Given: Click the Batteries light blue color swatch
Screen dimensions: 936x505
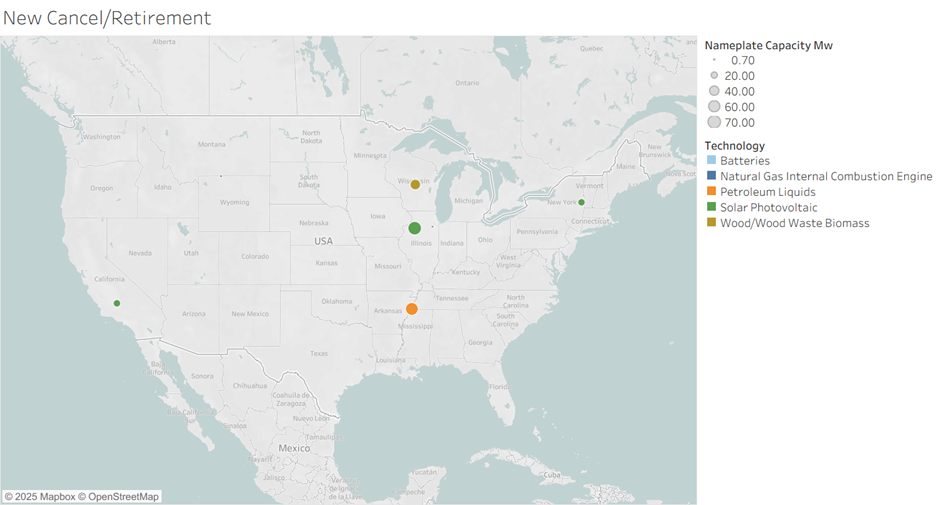Looking at the screenshot, I should coord(711,161).
